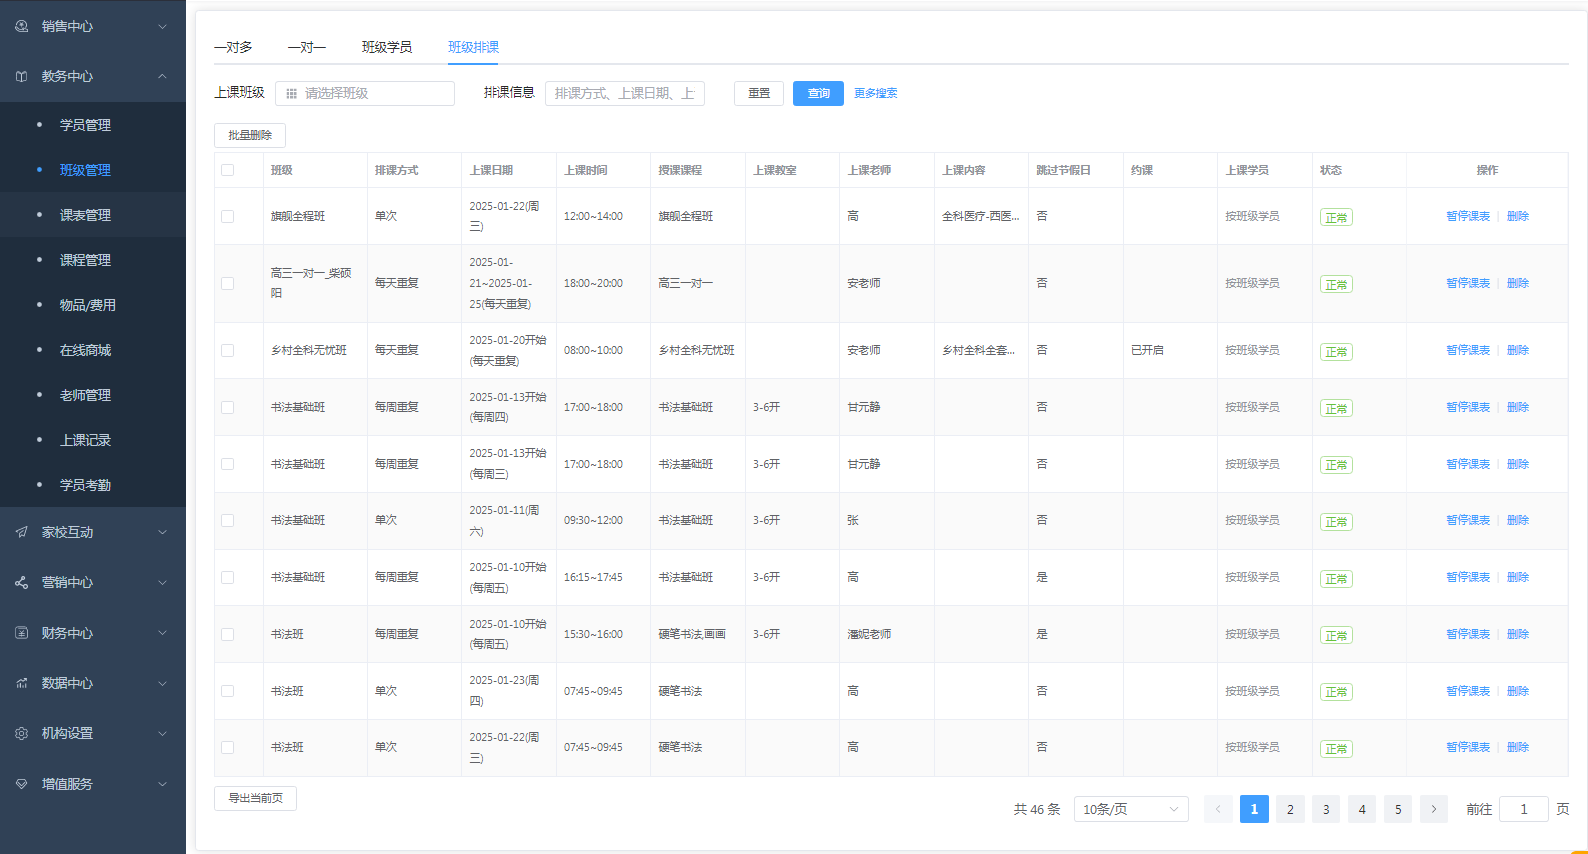Click the 批量删除 button

250,135
